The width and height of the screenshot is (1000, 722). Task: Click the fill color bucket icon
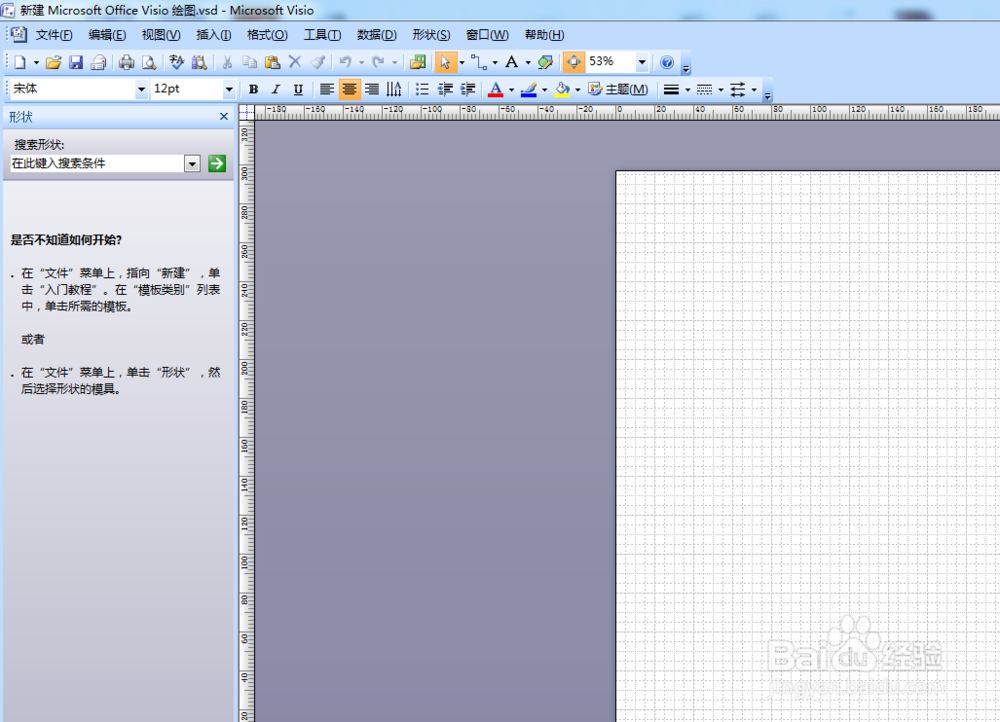click(562, 90)
